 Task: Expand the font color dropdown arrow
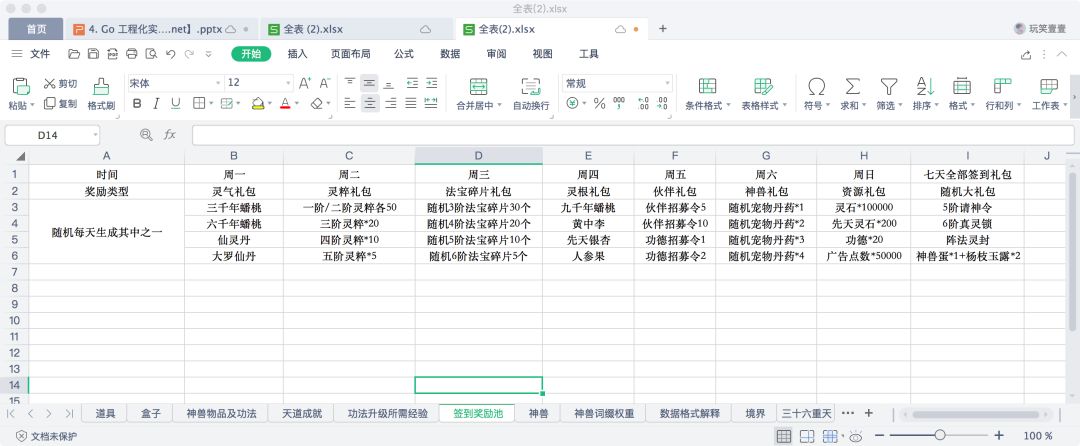coord(297,104)
